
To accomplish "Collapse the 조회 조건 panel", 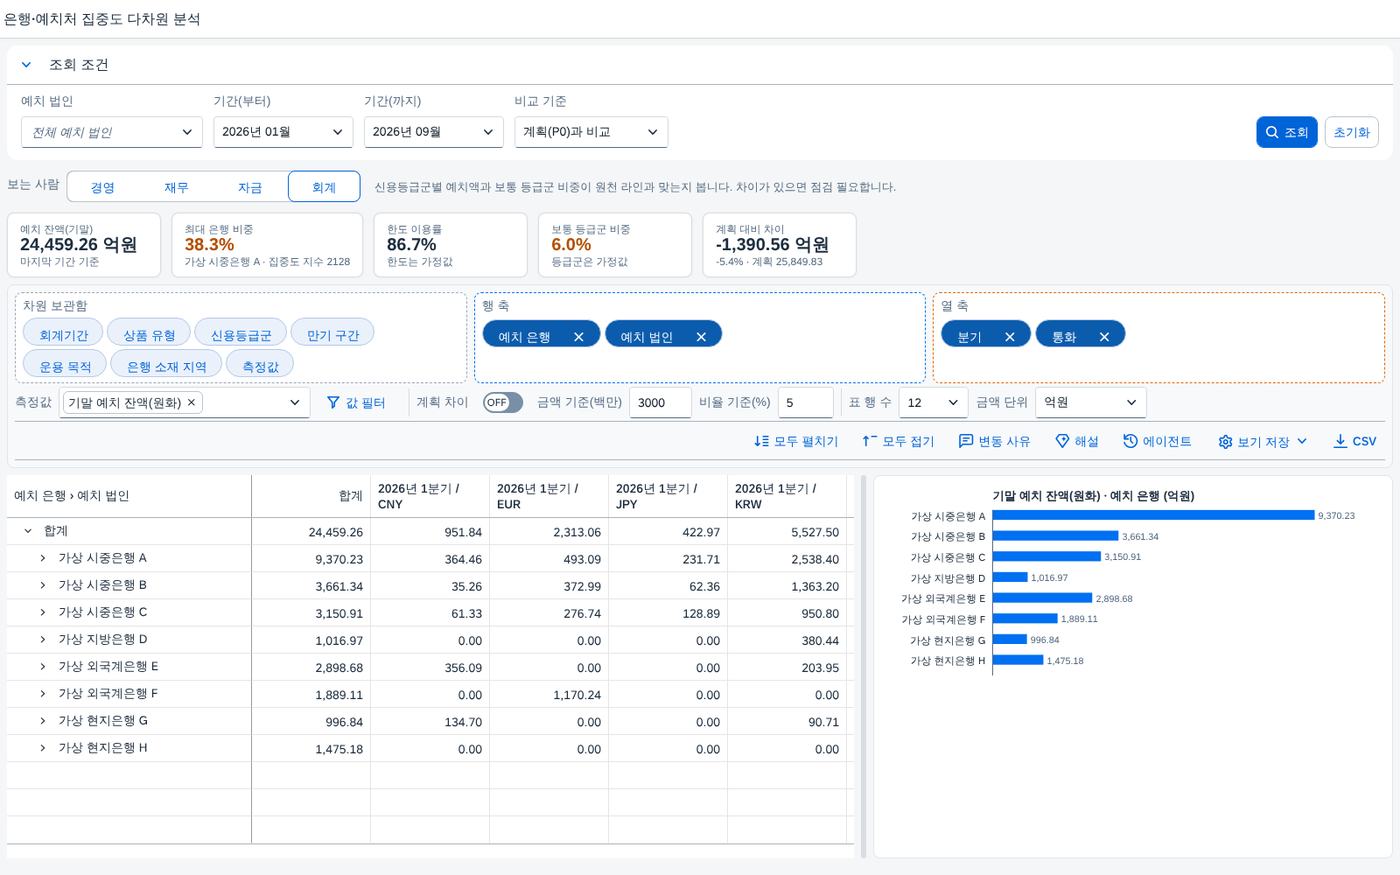I will pos(26,65).
